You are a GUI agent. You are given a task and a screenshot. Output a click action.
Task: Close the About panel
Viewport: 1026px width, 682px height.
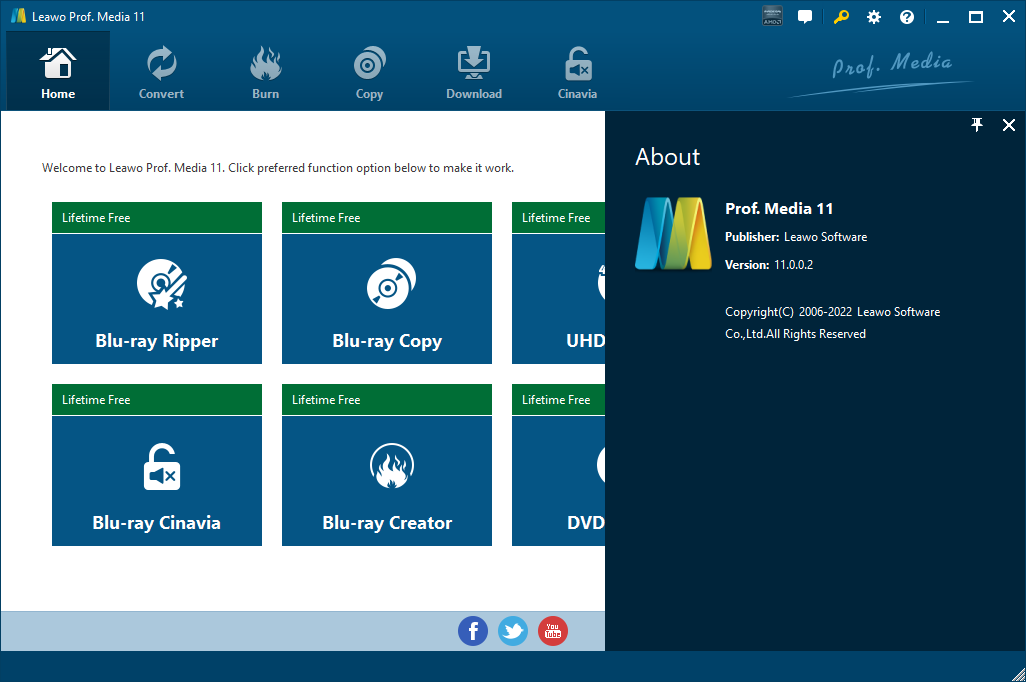coord(1009,125)
